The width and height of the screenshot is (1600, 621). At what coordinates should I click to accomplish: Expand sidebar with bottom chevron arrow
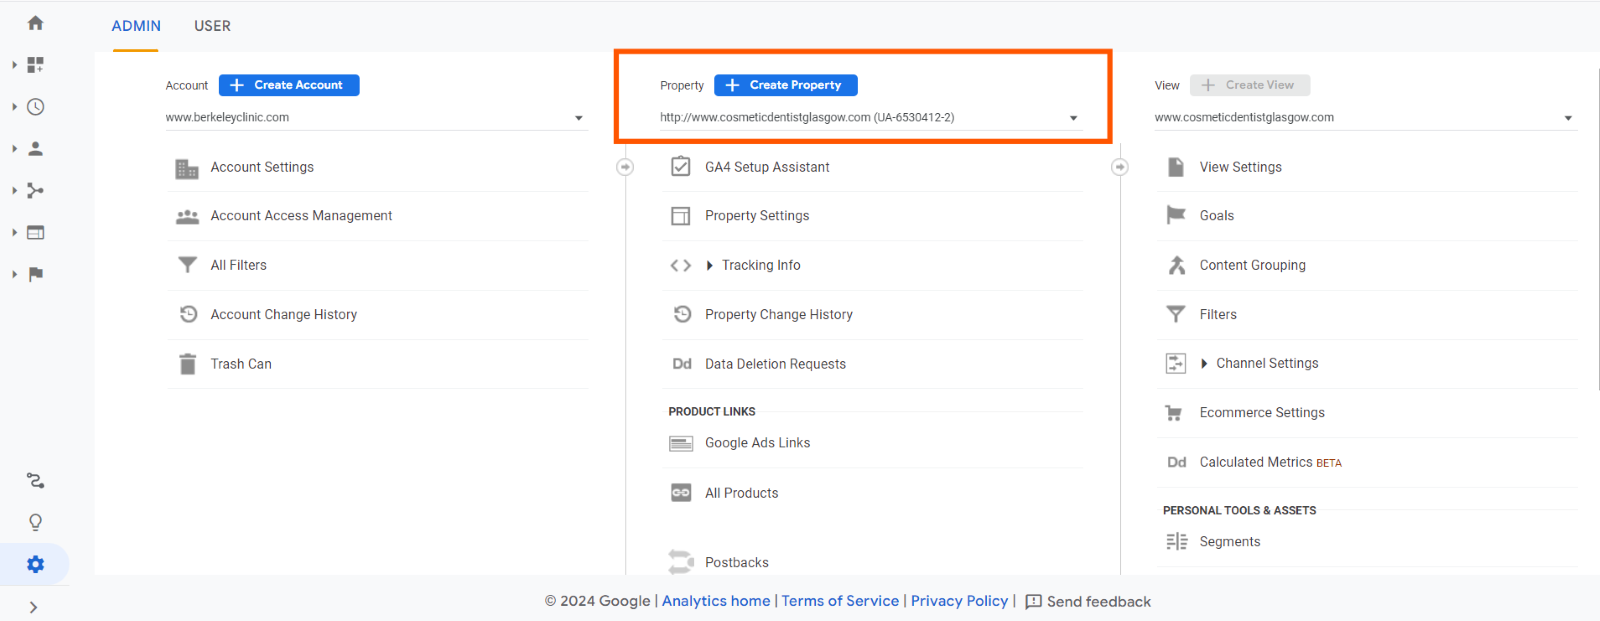pos(33,607)
